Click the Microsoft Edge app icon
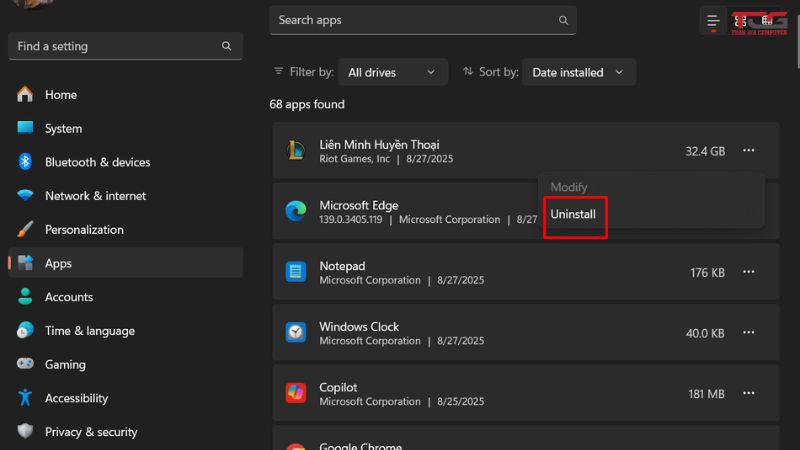The height and width of the screenshot is (450, 800). [x=295, y=211]
